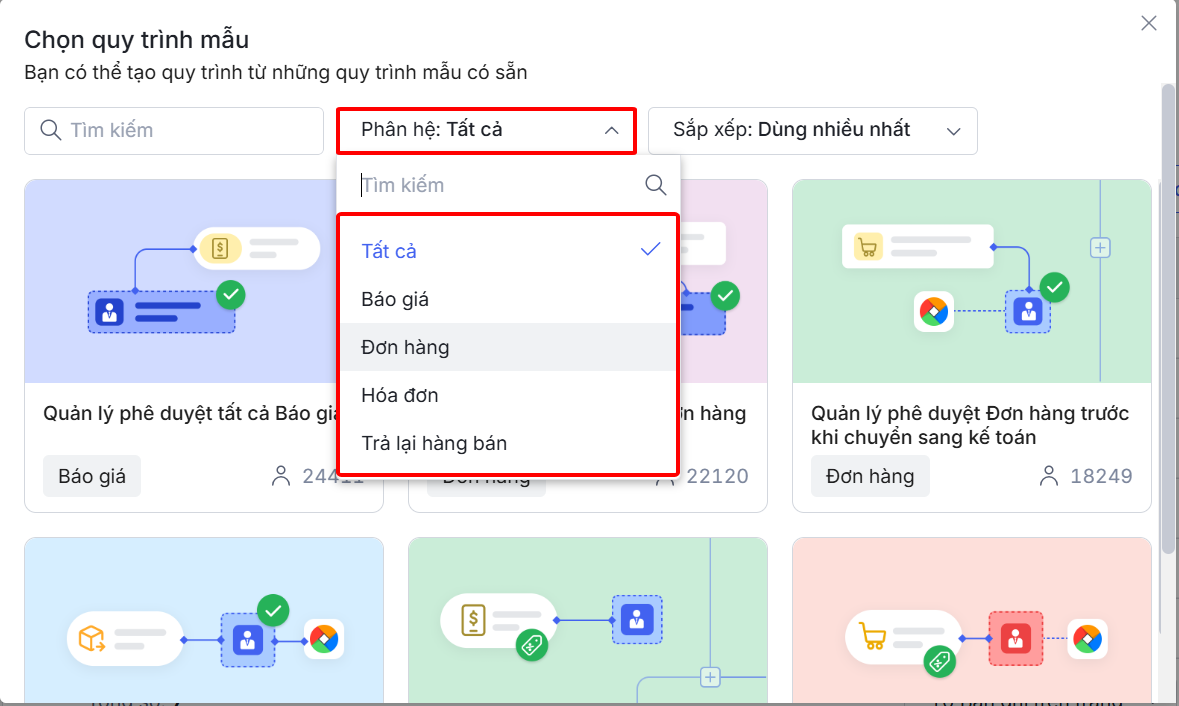Click the user count icon beside 18249
1179x706 pixels.
1049,476
